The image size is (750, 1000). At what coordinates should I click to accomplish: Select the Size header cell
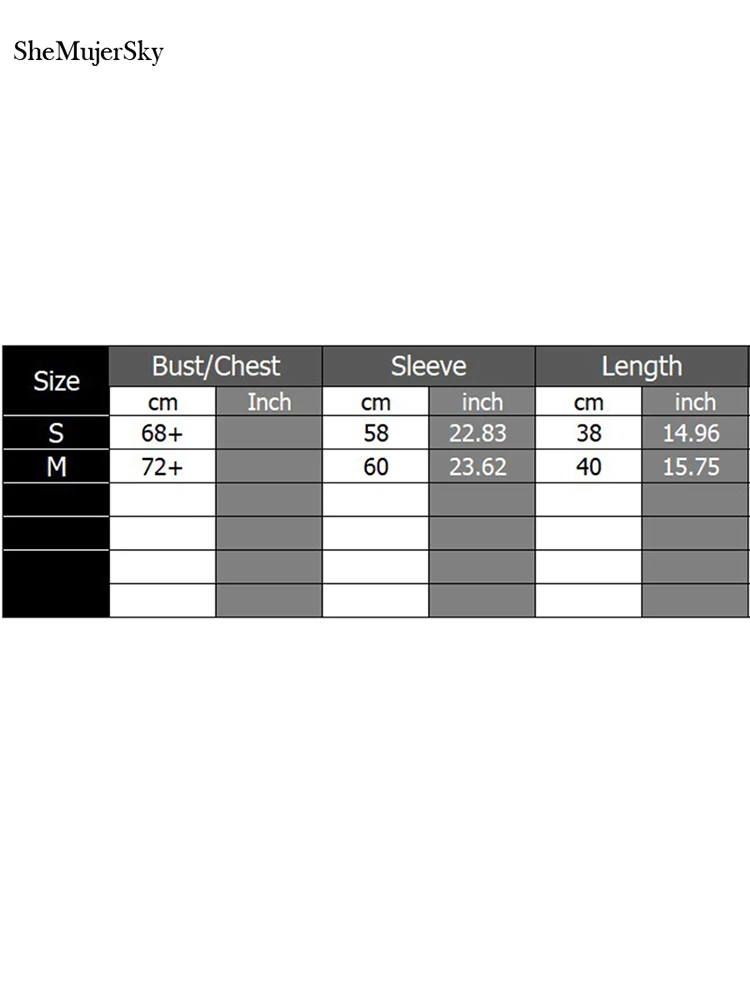(56, 381)
